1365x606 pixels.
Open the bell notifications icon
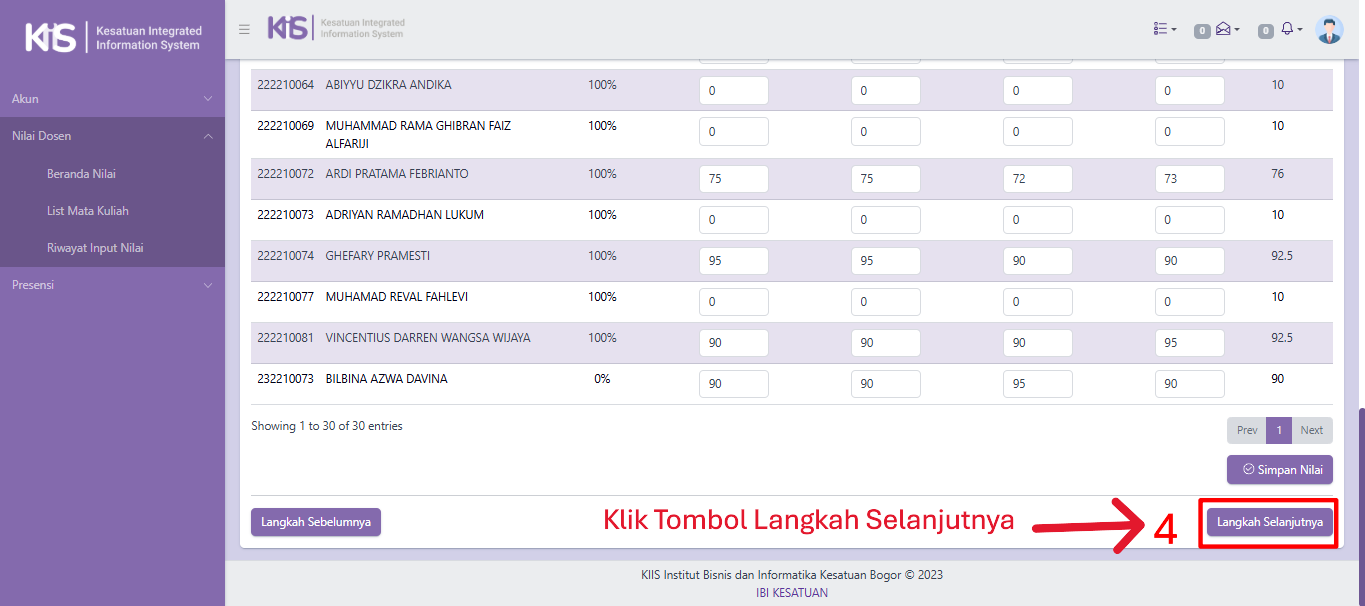point(1290,30)
